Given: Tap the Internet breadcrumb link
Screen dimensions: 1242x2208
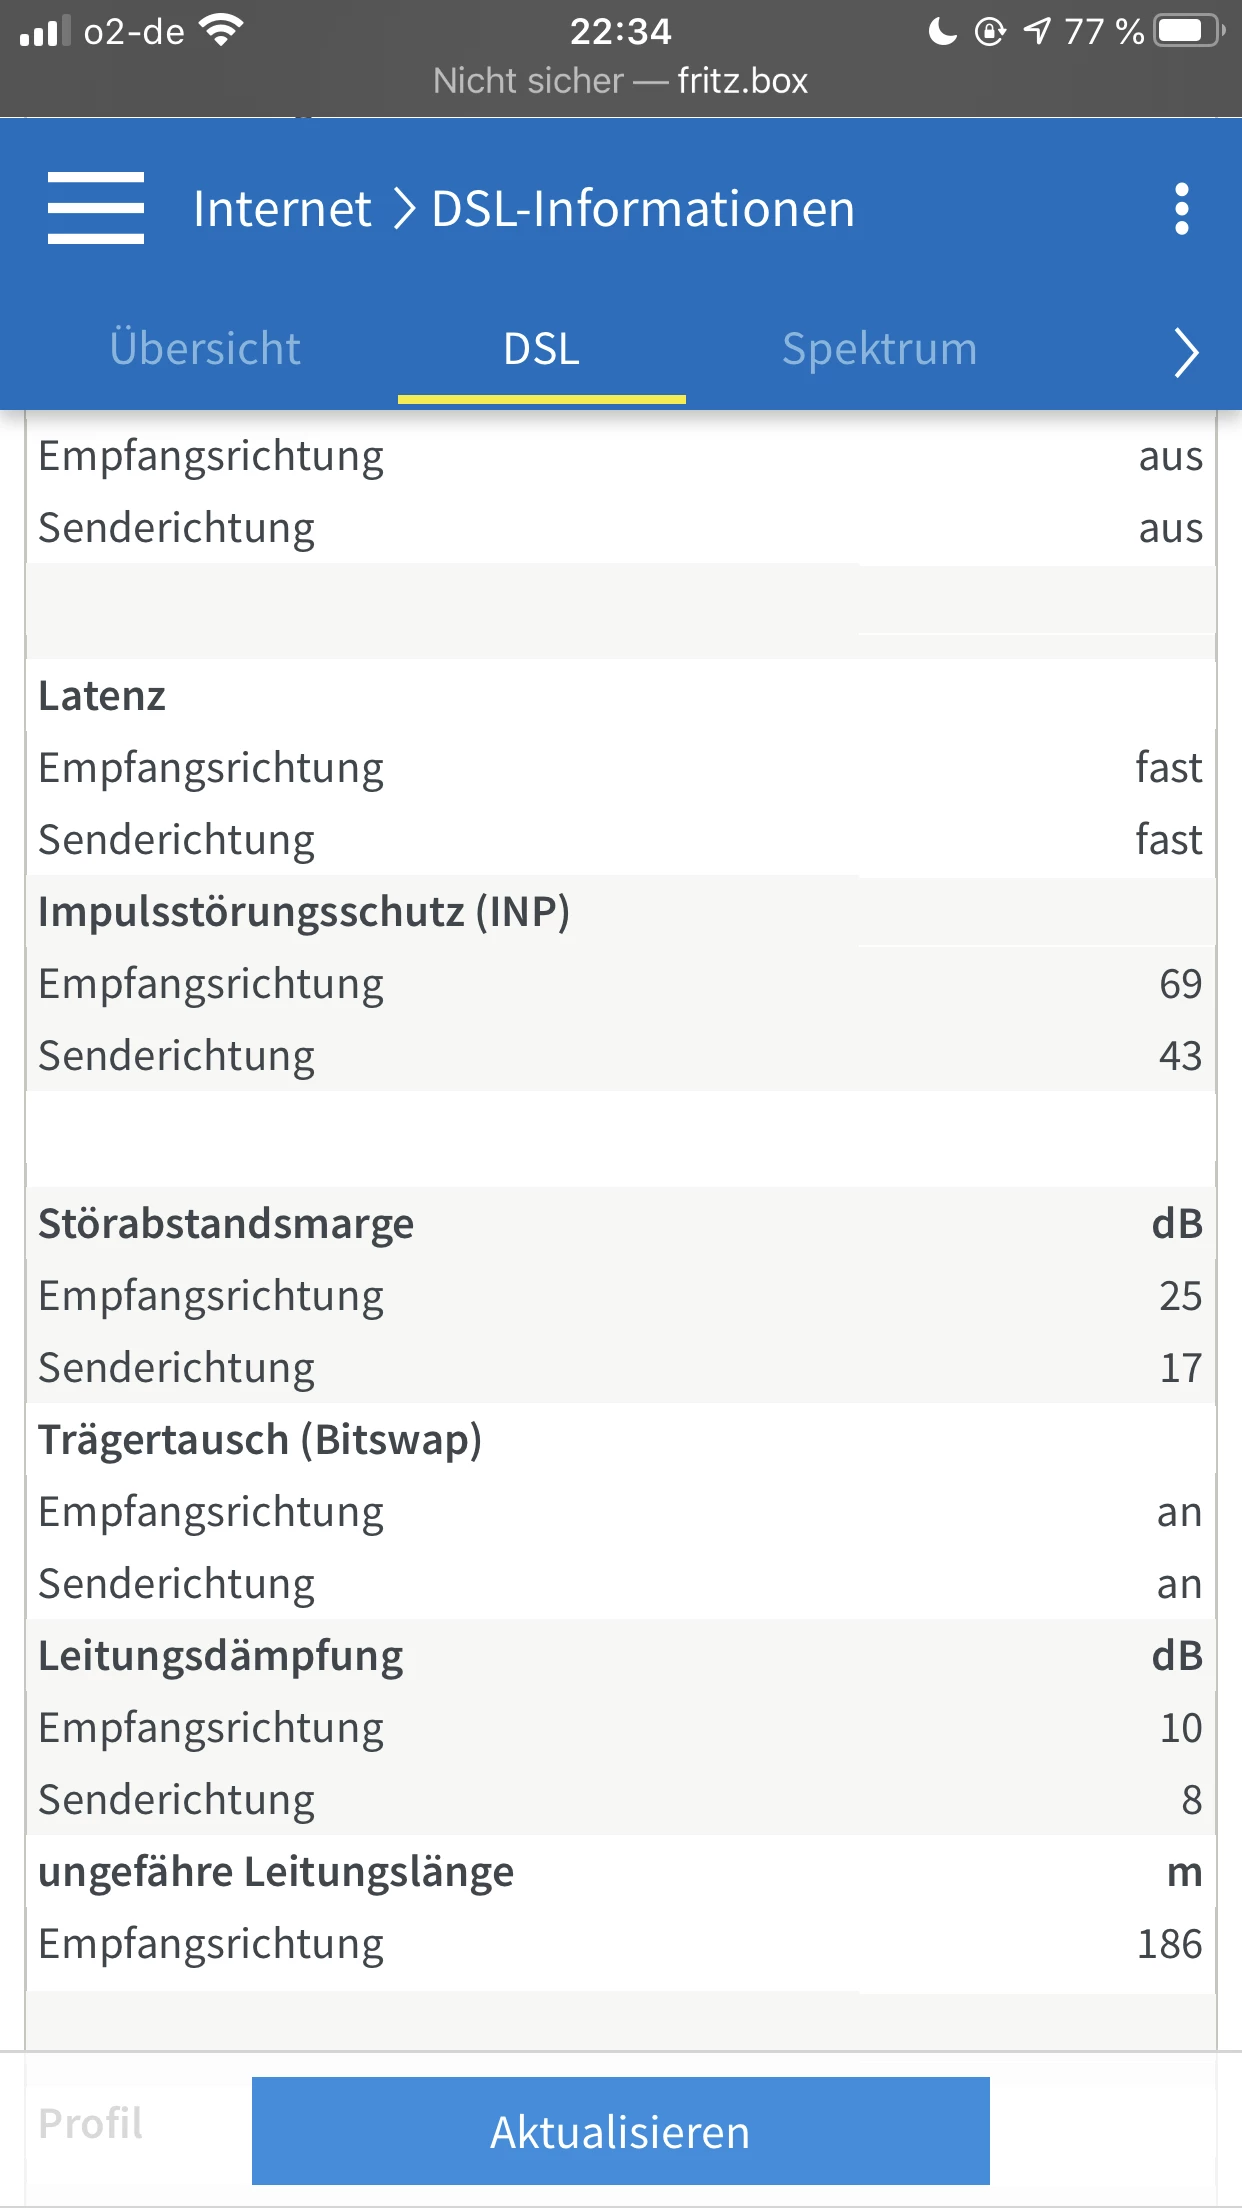Looking at the screenshot, I should (x=282, y=209).
